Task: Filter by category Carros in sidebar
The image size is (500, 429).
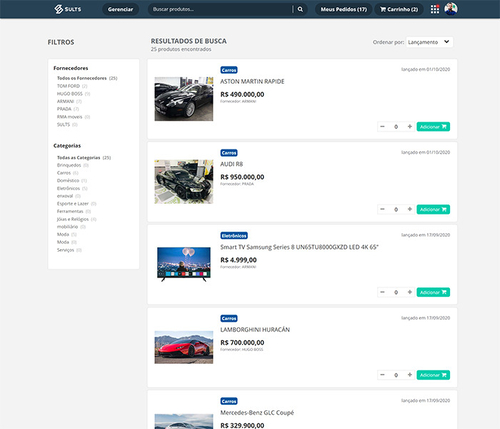Action: tap(68, 173)
